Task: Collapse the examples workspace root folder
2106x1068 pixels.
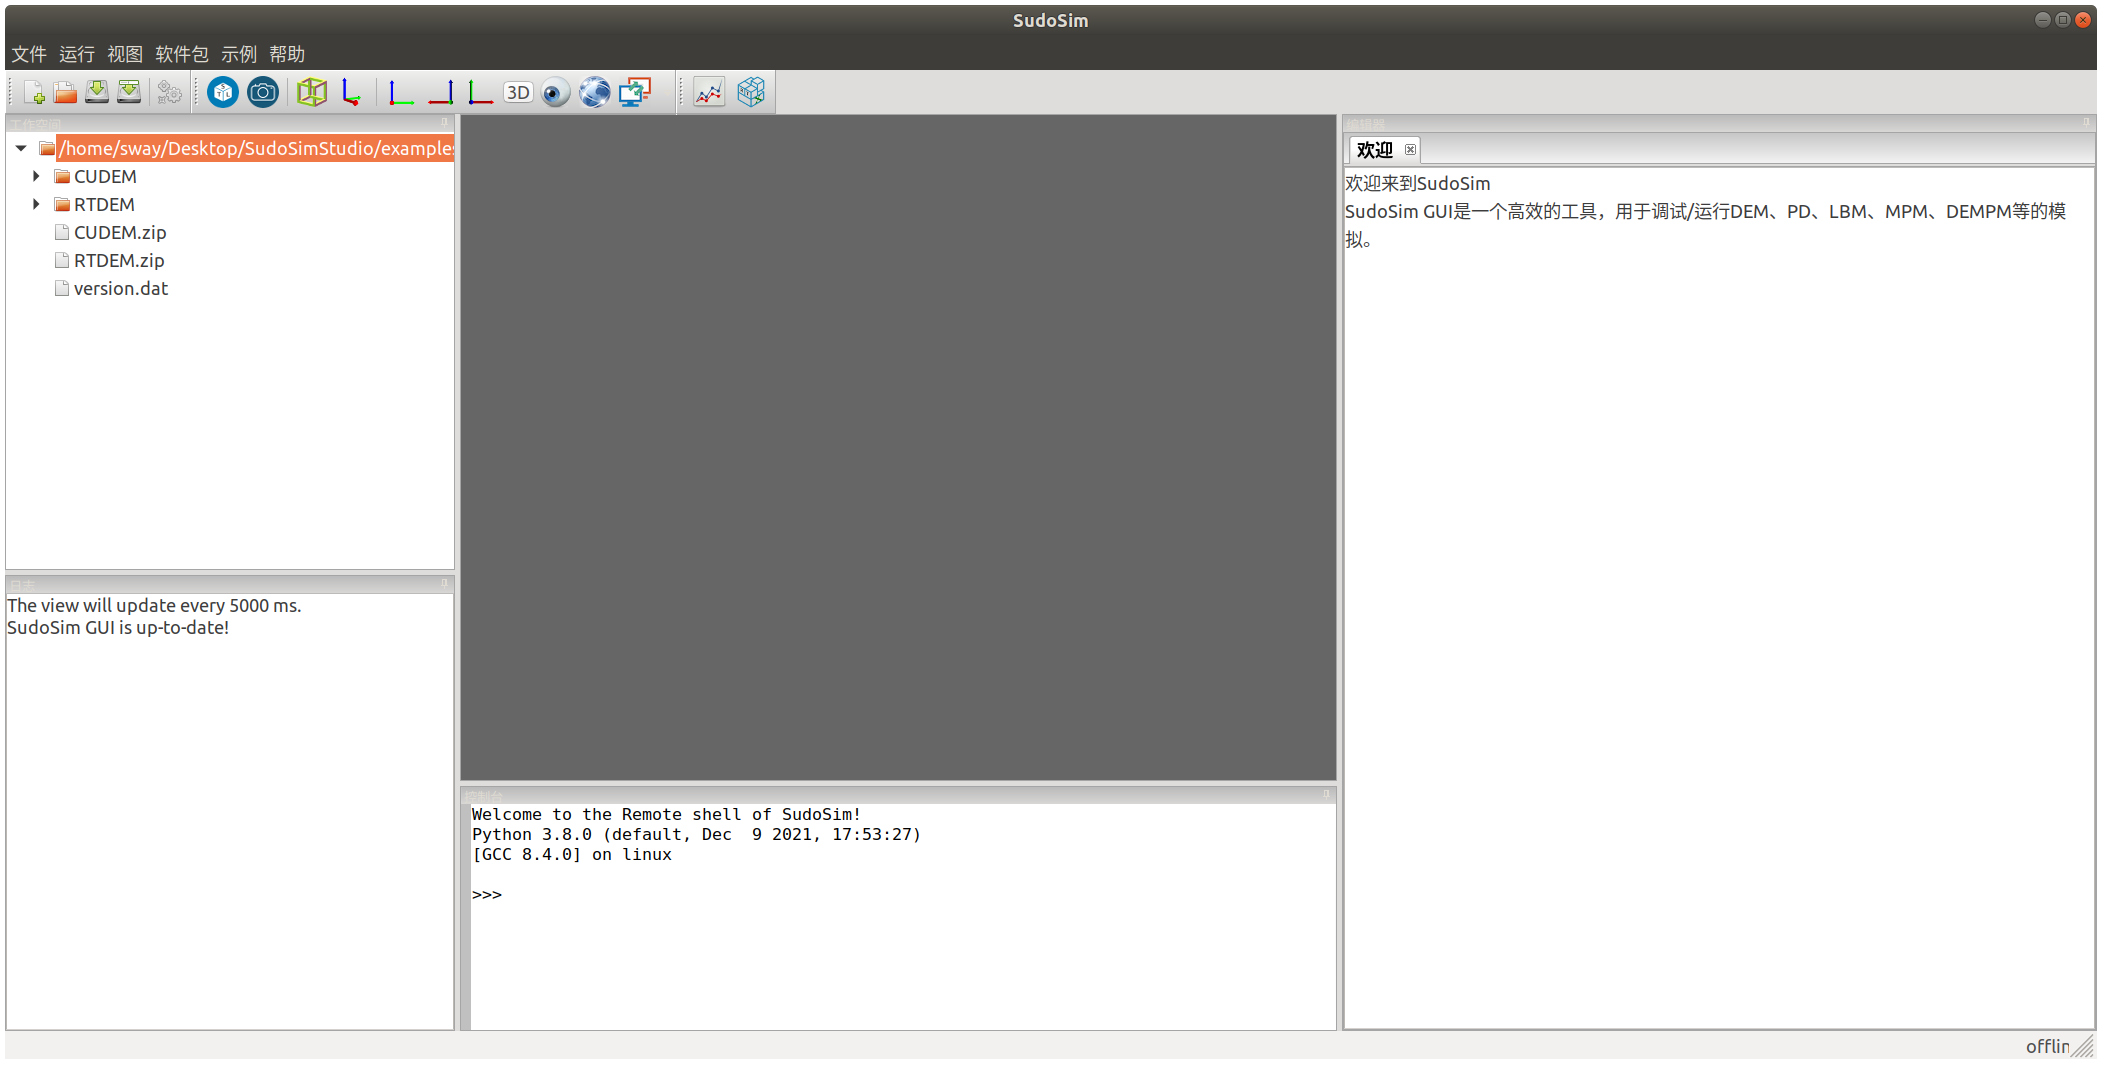Action: pyautogui.click(x=21, y=148)
